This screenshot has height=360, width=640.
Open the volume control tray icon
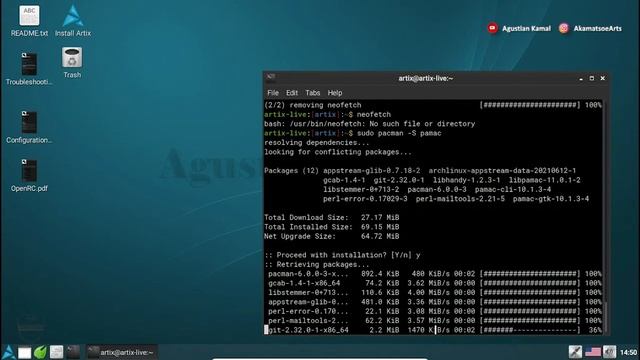point(609,352)
